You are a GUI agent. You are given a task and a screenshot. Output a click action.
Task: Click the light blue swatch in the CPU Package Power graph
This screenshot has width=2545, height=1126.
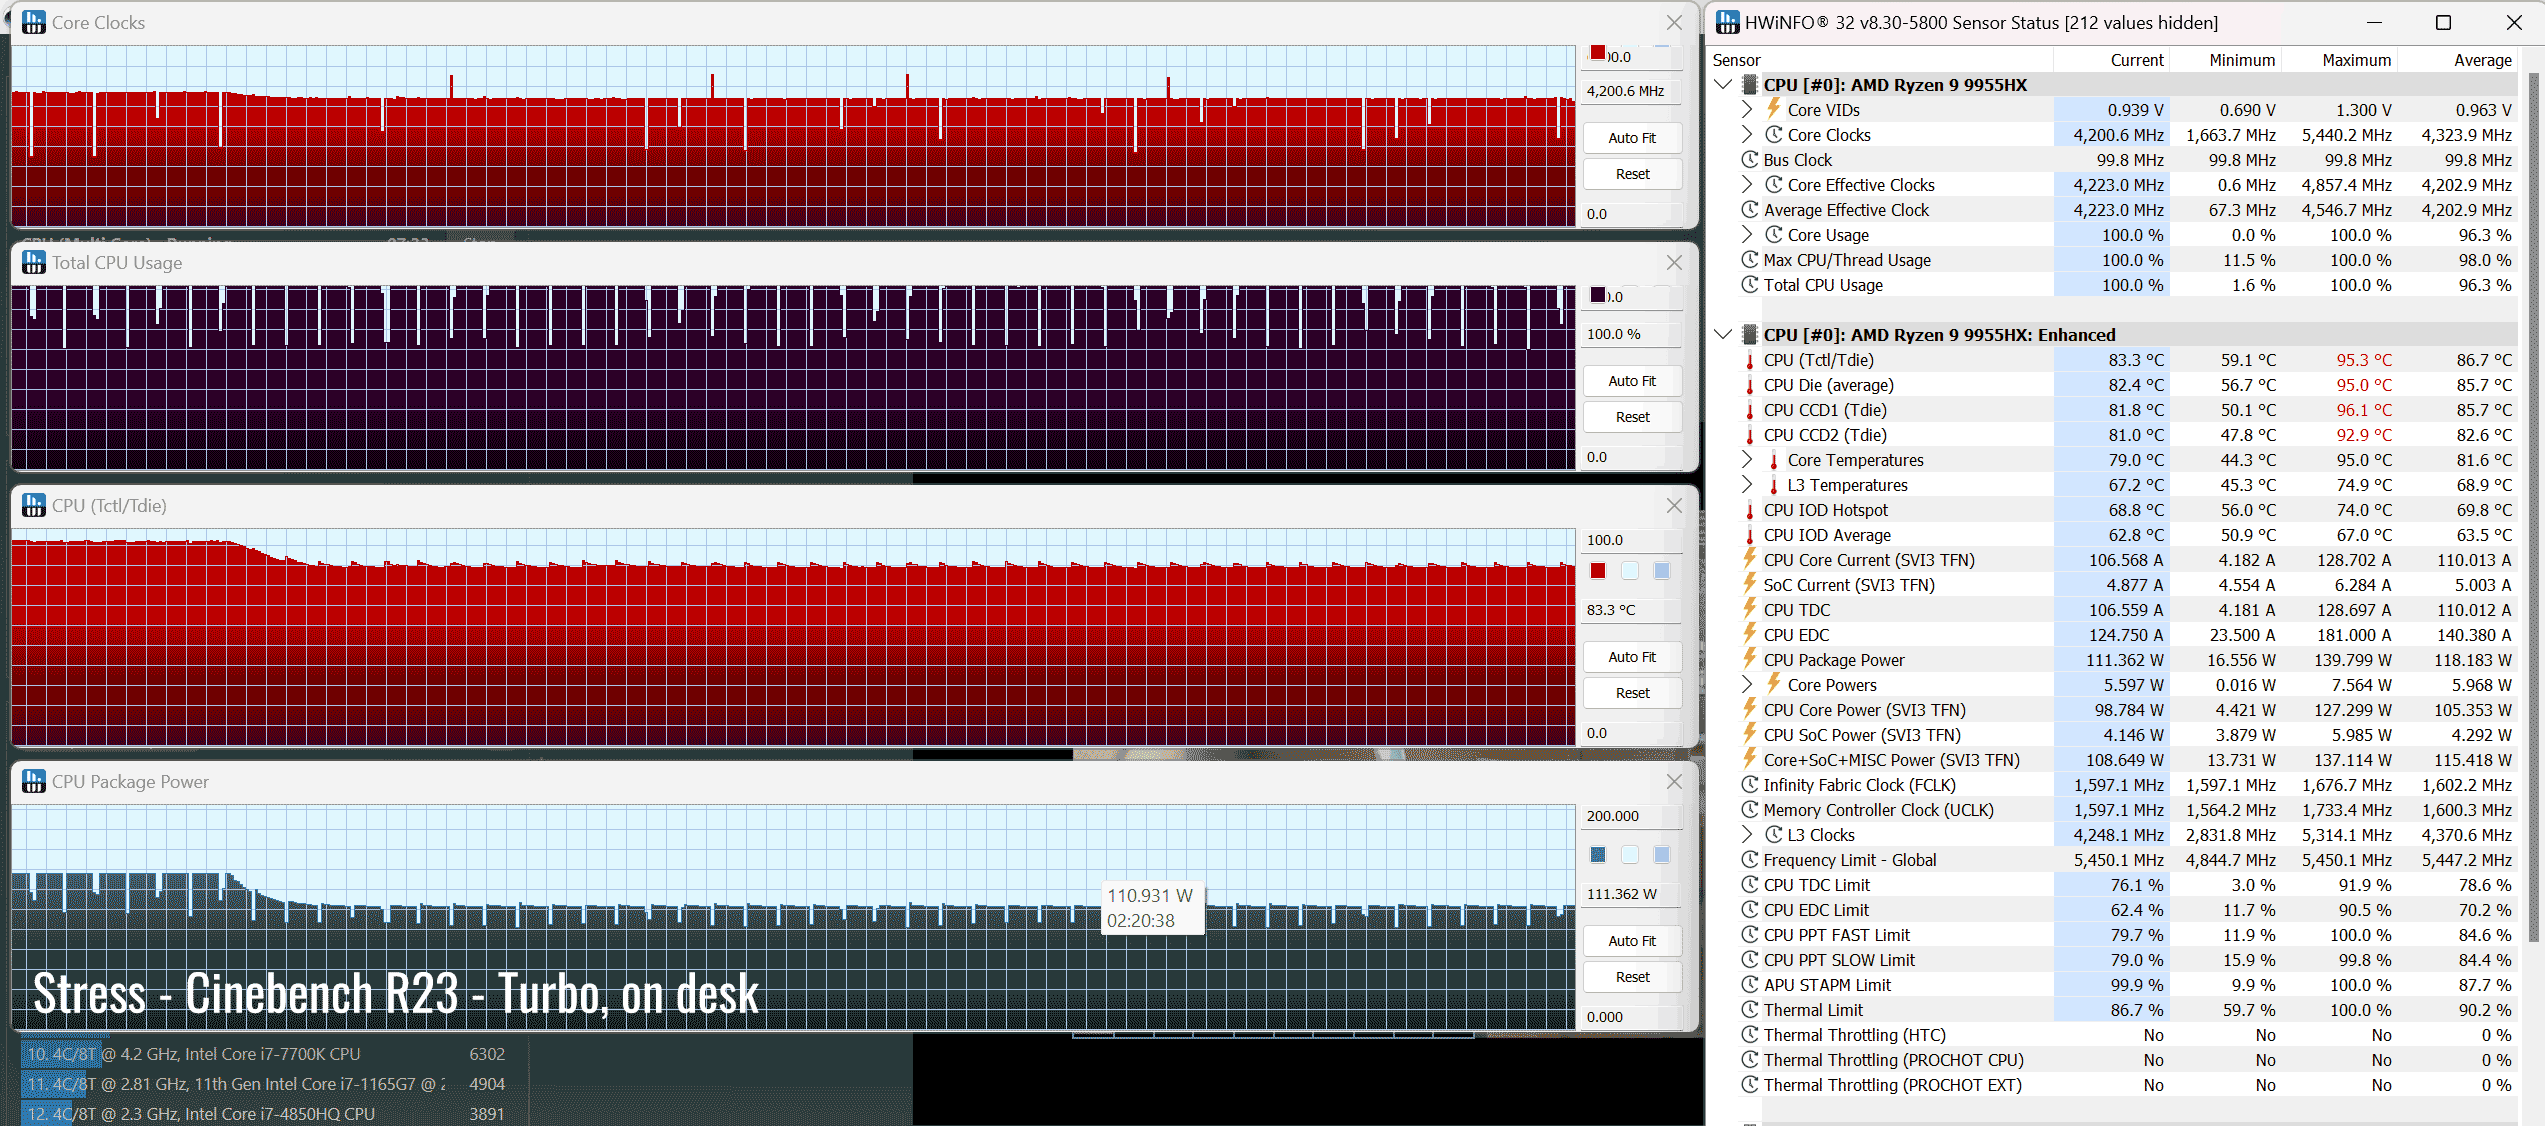coord(1662,854)
